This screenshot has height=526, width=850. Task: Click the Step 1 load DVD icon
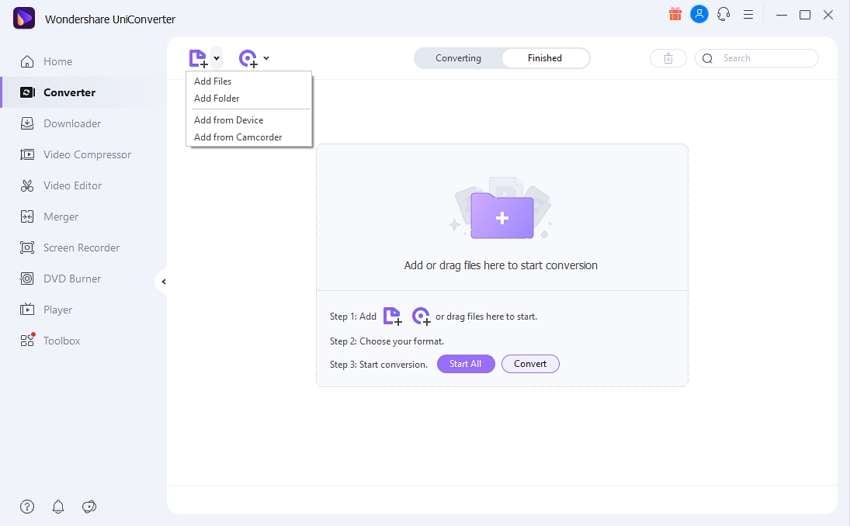(x=421, y=316)
